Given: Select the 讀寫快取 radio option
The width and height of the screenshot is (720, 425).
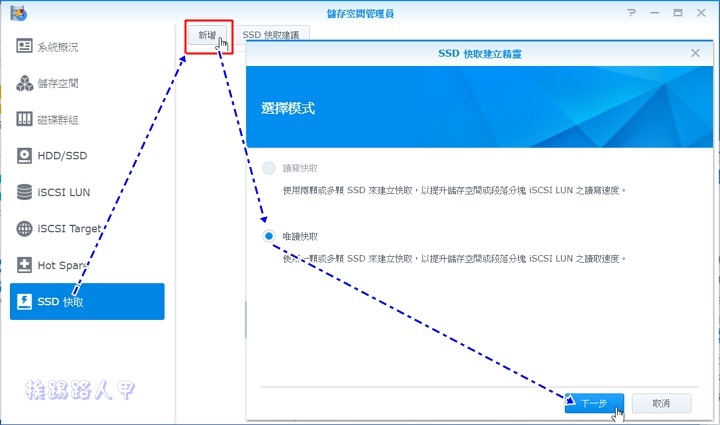Looking at the screenshot, I should coord(269,168).
